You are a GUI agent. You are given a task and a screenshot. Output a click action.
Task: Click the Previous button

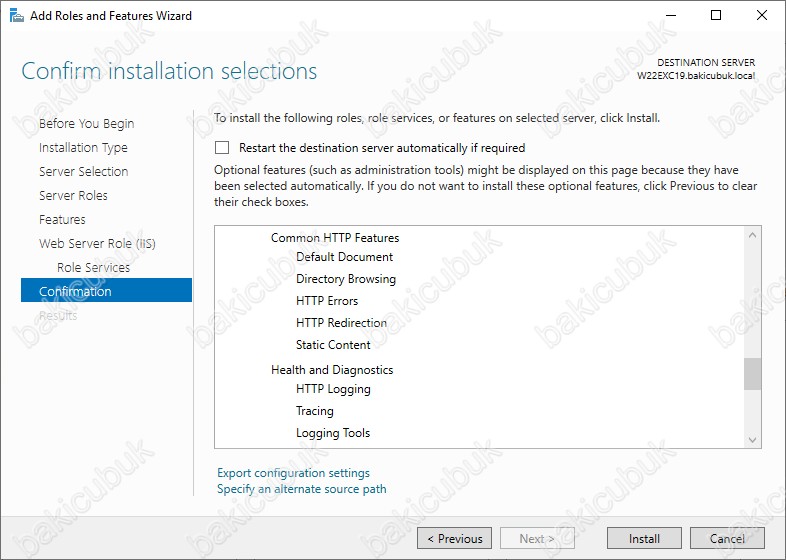[x=454, y=538]
